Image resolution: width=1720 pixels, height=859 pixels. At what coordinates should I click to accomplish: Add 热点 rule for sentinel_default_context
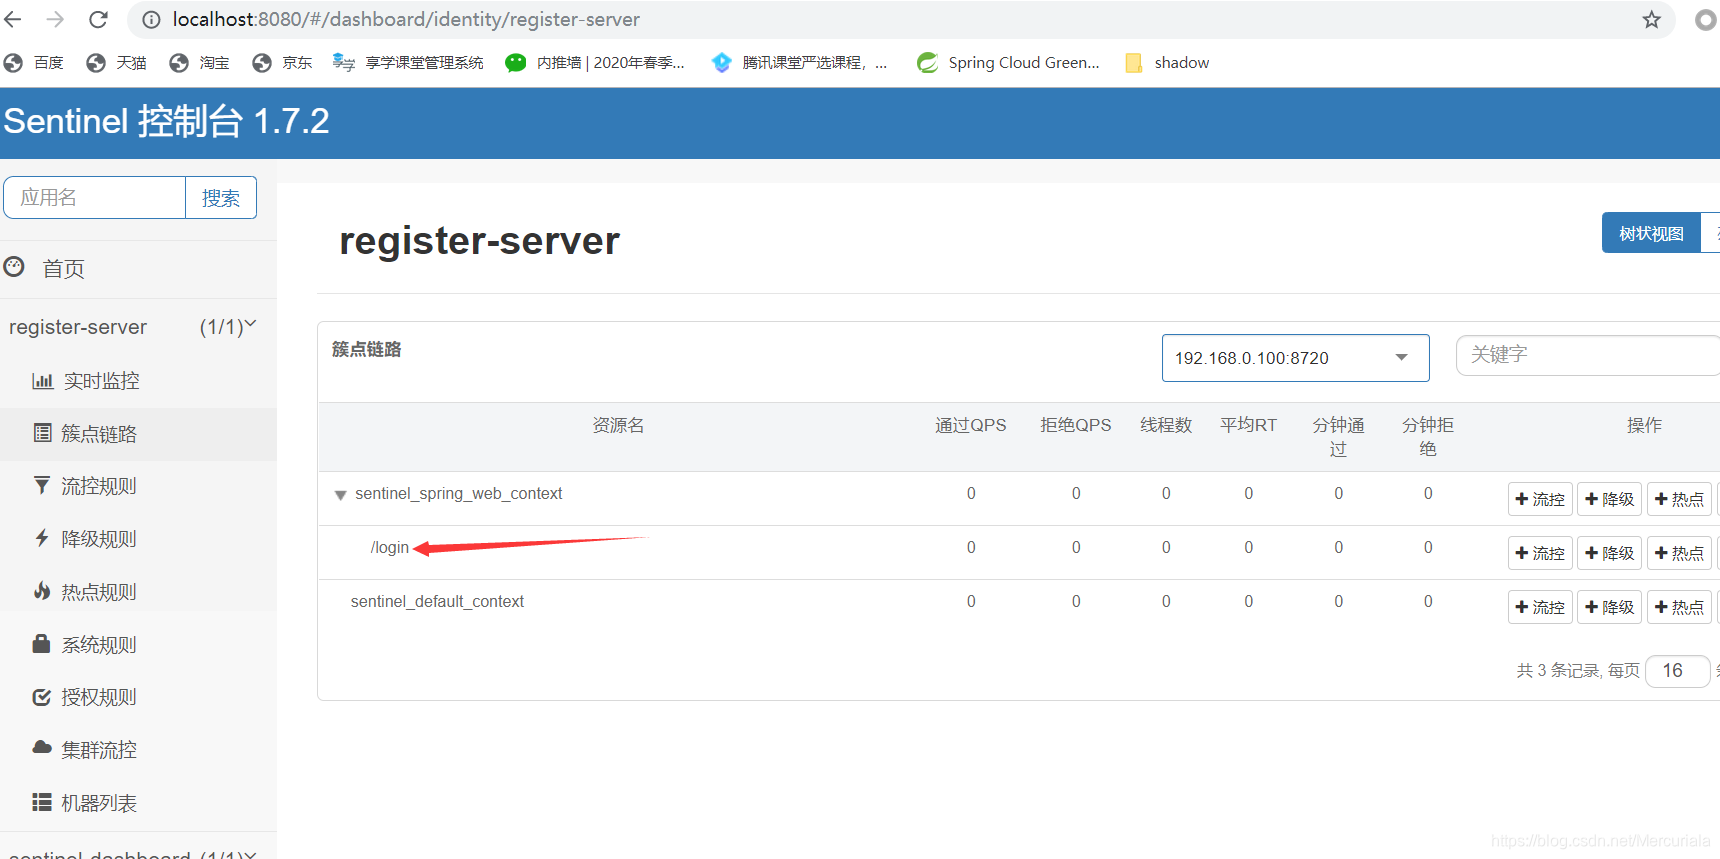coord(1679,607)
